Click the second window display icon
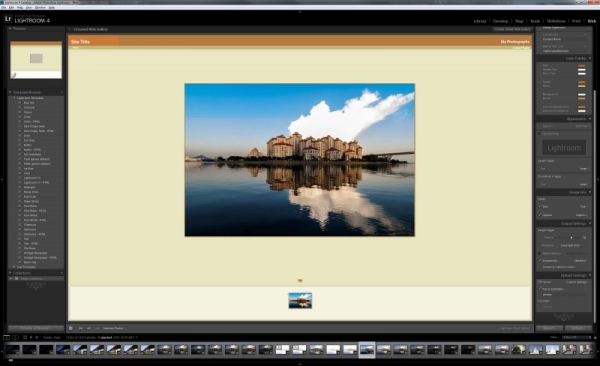The width and height of the screenshot is (600, 366). point(15,337)
